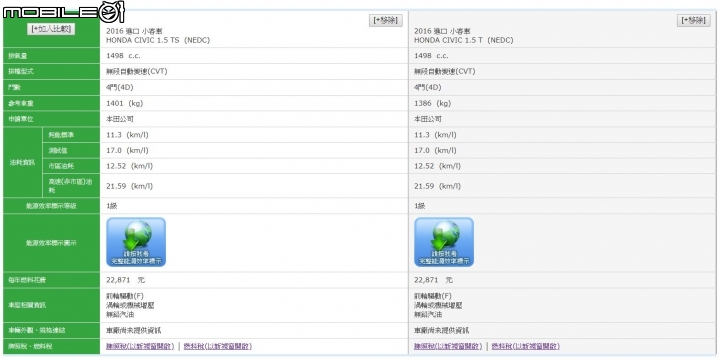Open energy label icon for CIVIC 1.5 TS
This screenshot has height=361, width=720.
(136, 242)
